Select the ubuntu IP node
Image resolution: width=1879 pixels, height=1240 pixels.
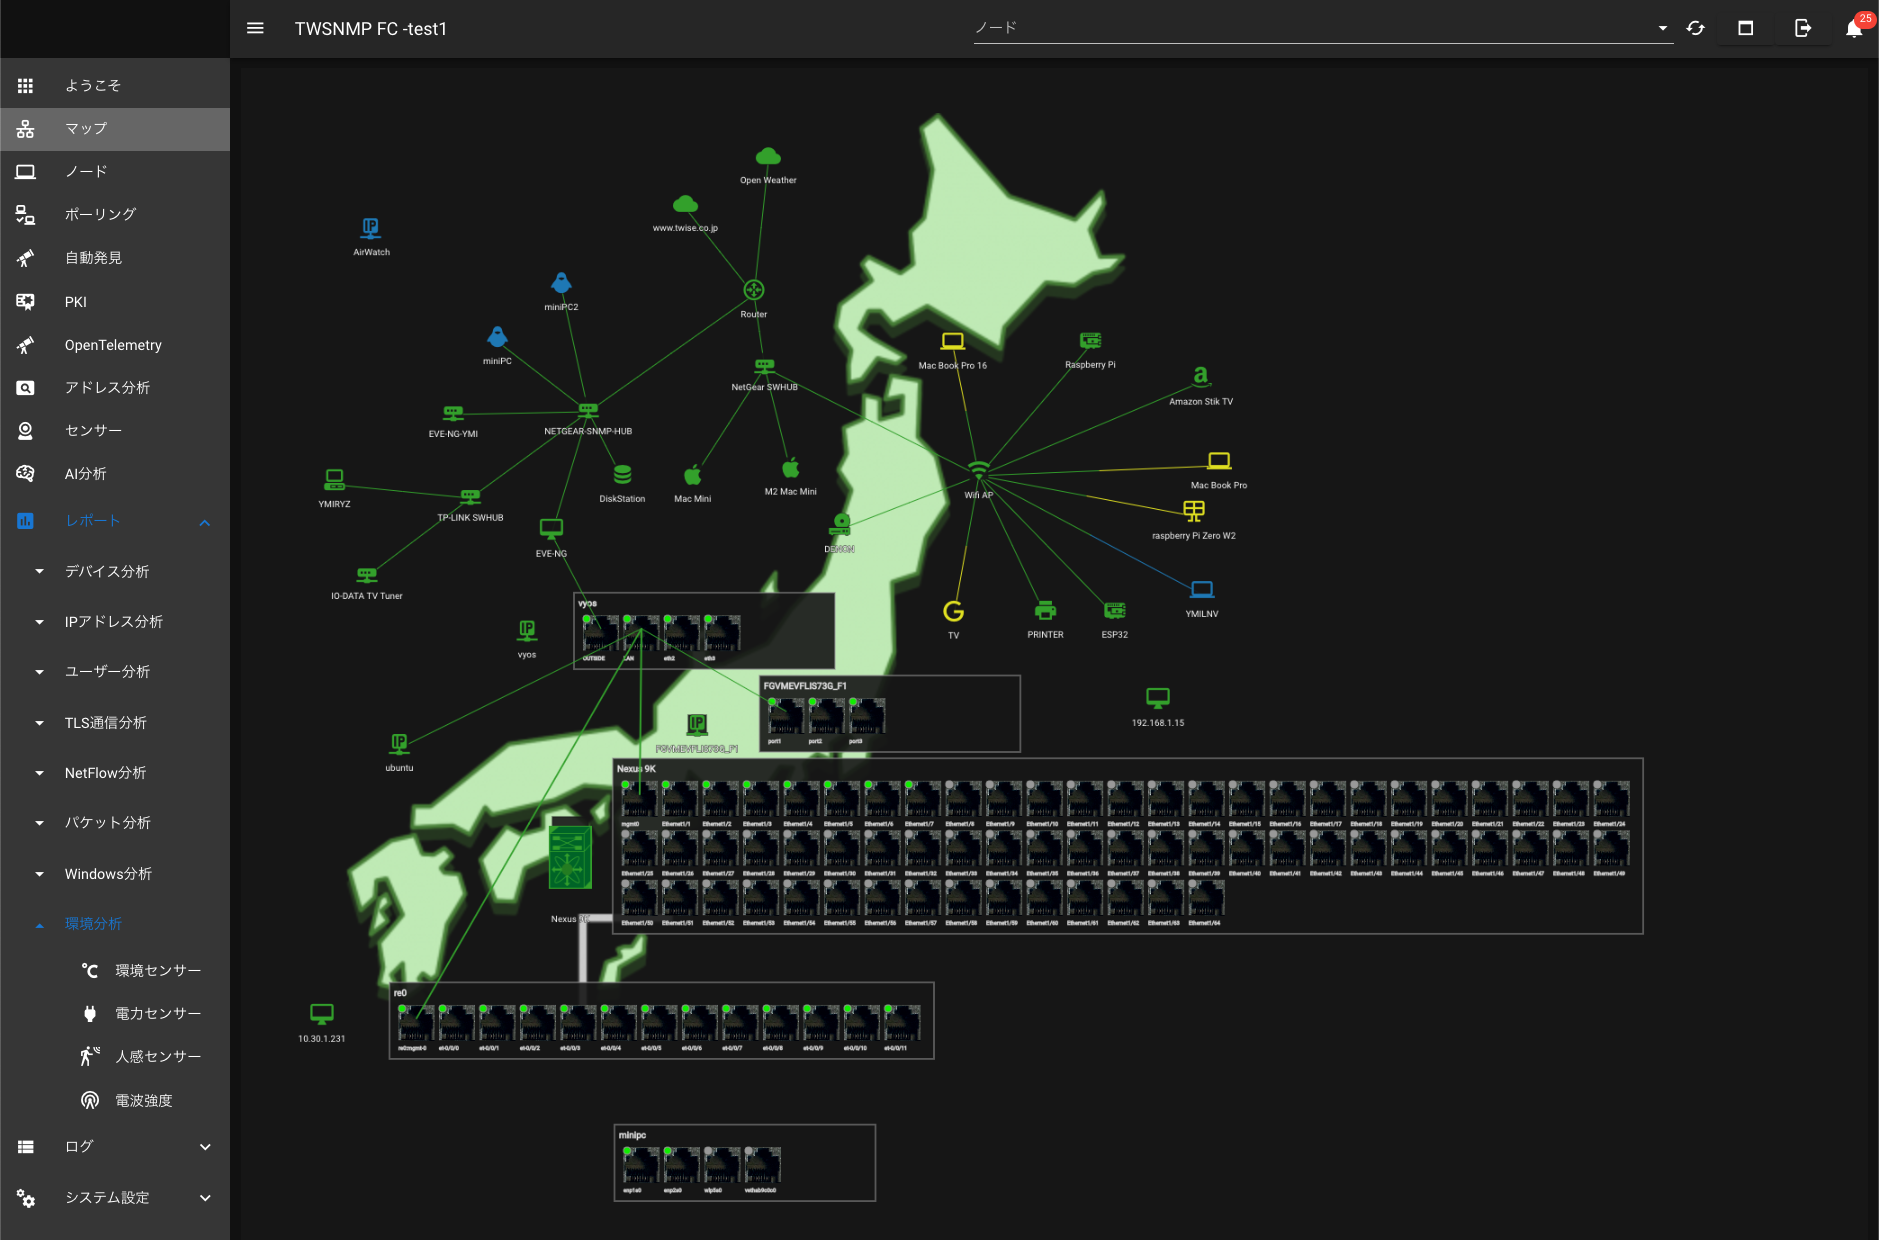(x=399, y=744)
